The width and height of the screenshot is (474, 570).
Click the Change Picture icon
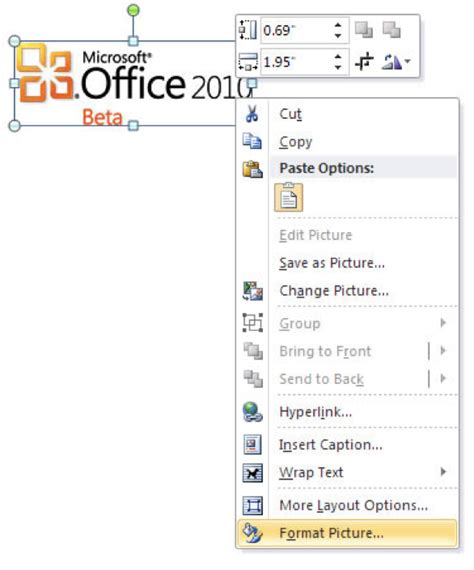click(253, 291)
